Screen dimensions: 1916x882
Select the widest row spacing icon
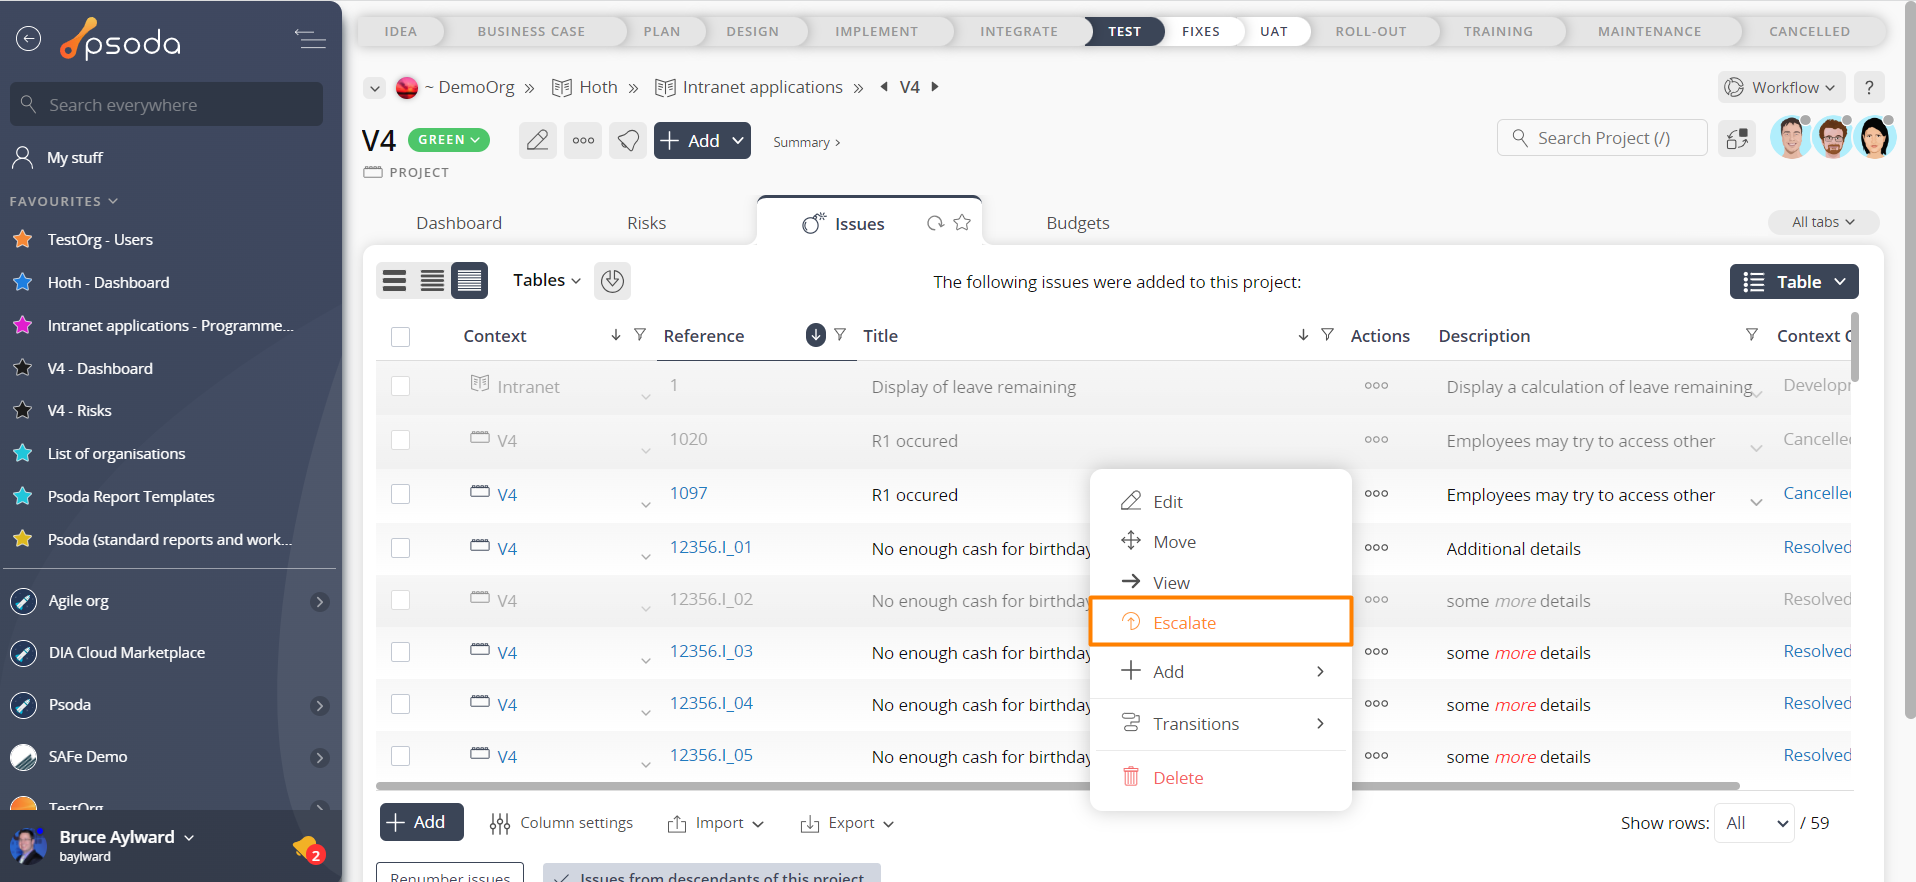tap(395, 281)
